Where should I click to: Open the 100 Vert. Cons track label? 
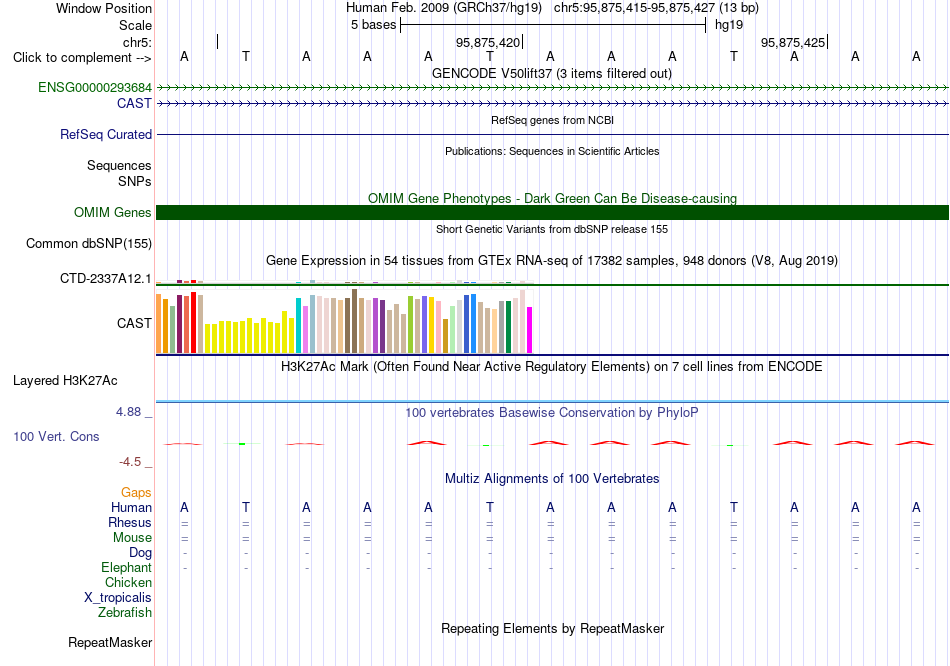click(56, 437)
